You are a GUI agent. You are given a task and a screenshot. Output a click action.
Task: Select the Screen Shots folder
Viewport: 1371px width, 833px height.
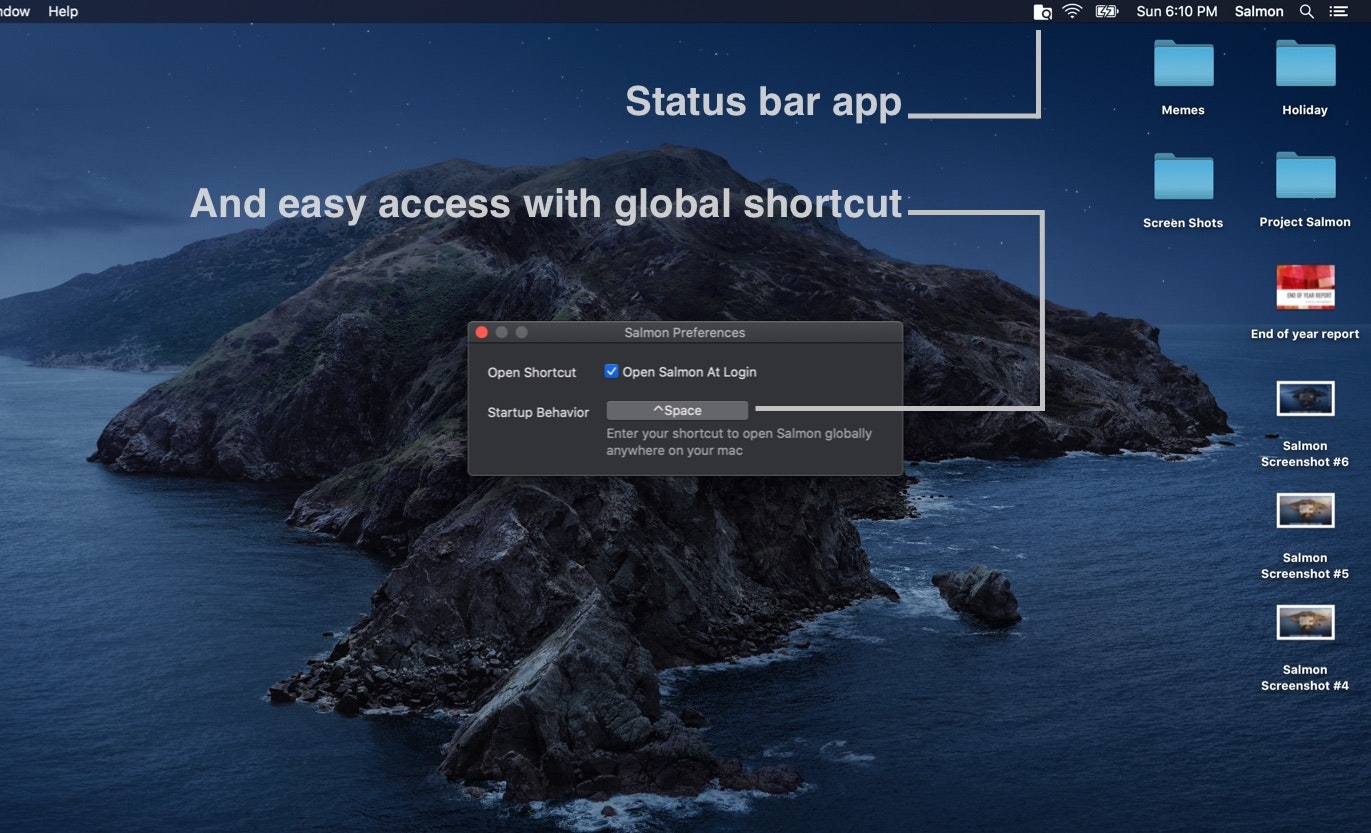tap(1183, 176)
